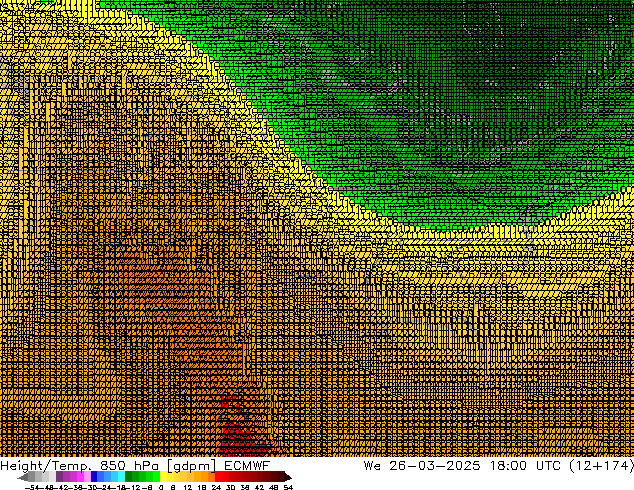Click the '18:00 UTC' time text

525,466
